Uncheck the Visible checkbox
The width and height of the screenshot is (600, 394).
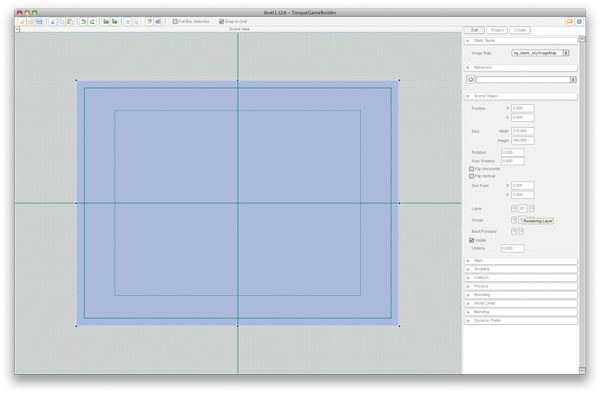coord(471,240)
